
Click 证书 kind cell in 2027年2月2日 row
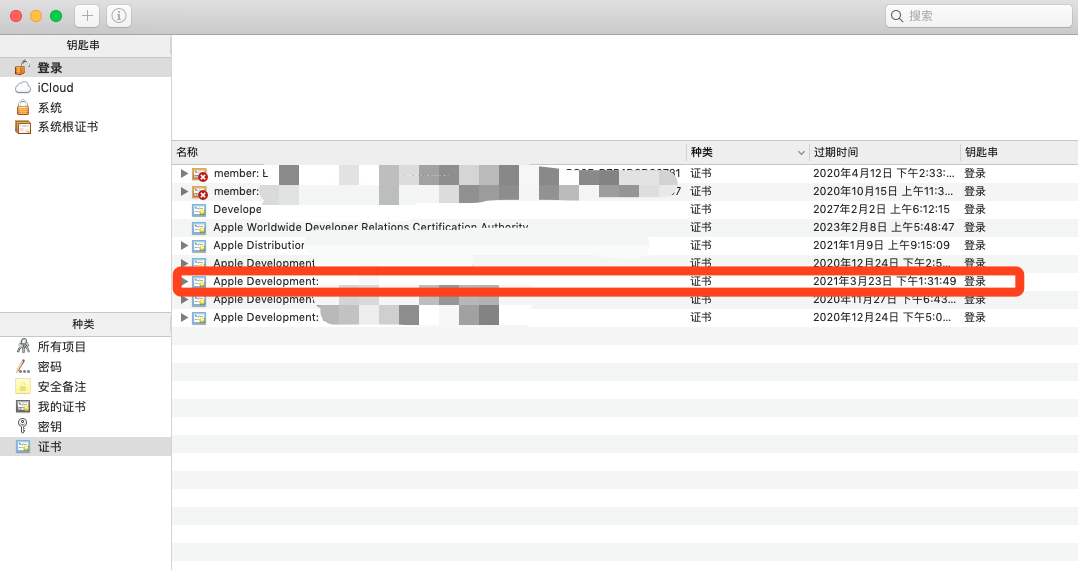701,209
